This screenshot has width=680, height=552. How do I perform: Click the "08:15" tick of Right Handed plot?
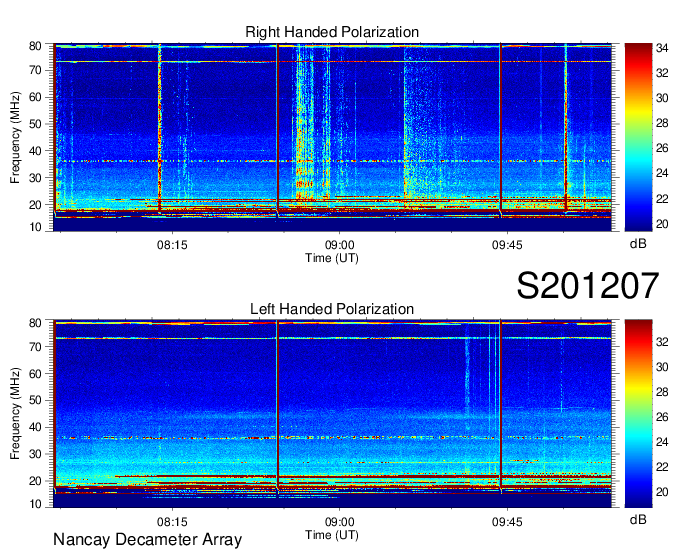click(172, 245)
